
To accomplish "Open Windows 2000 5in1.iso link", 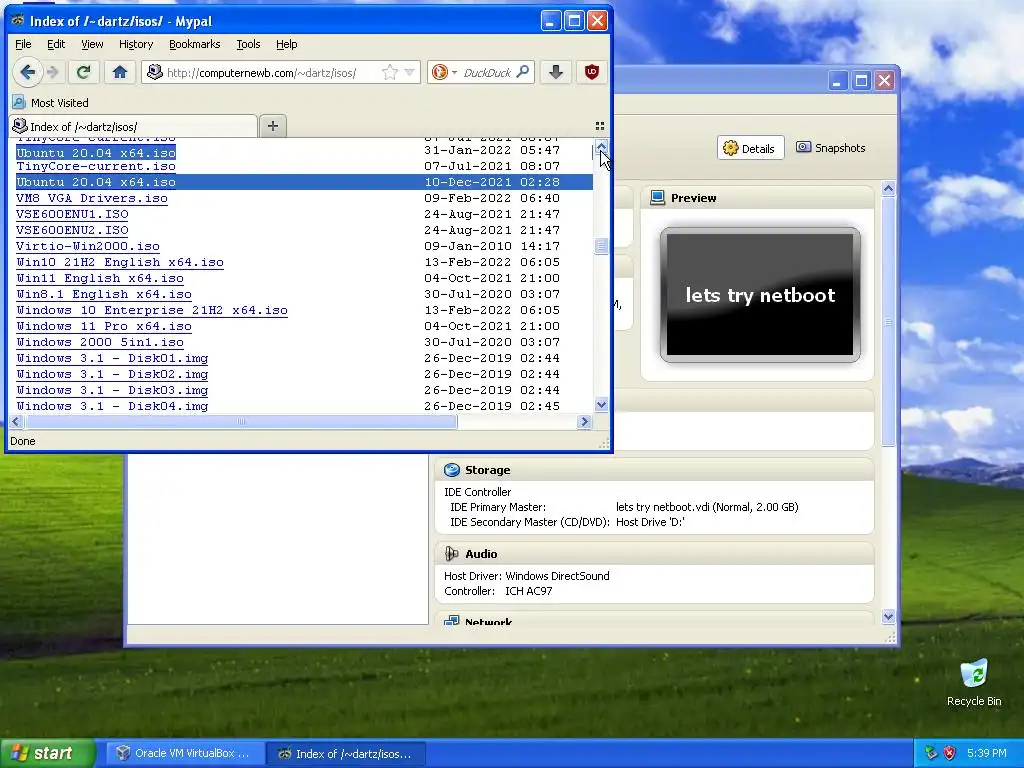I will click(x=100, y=342).
